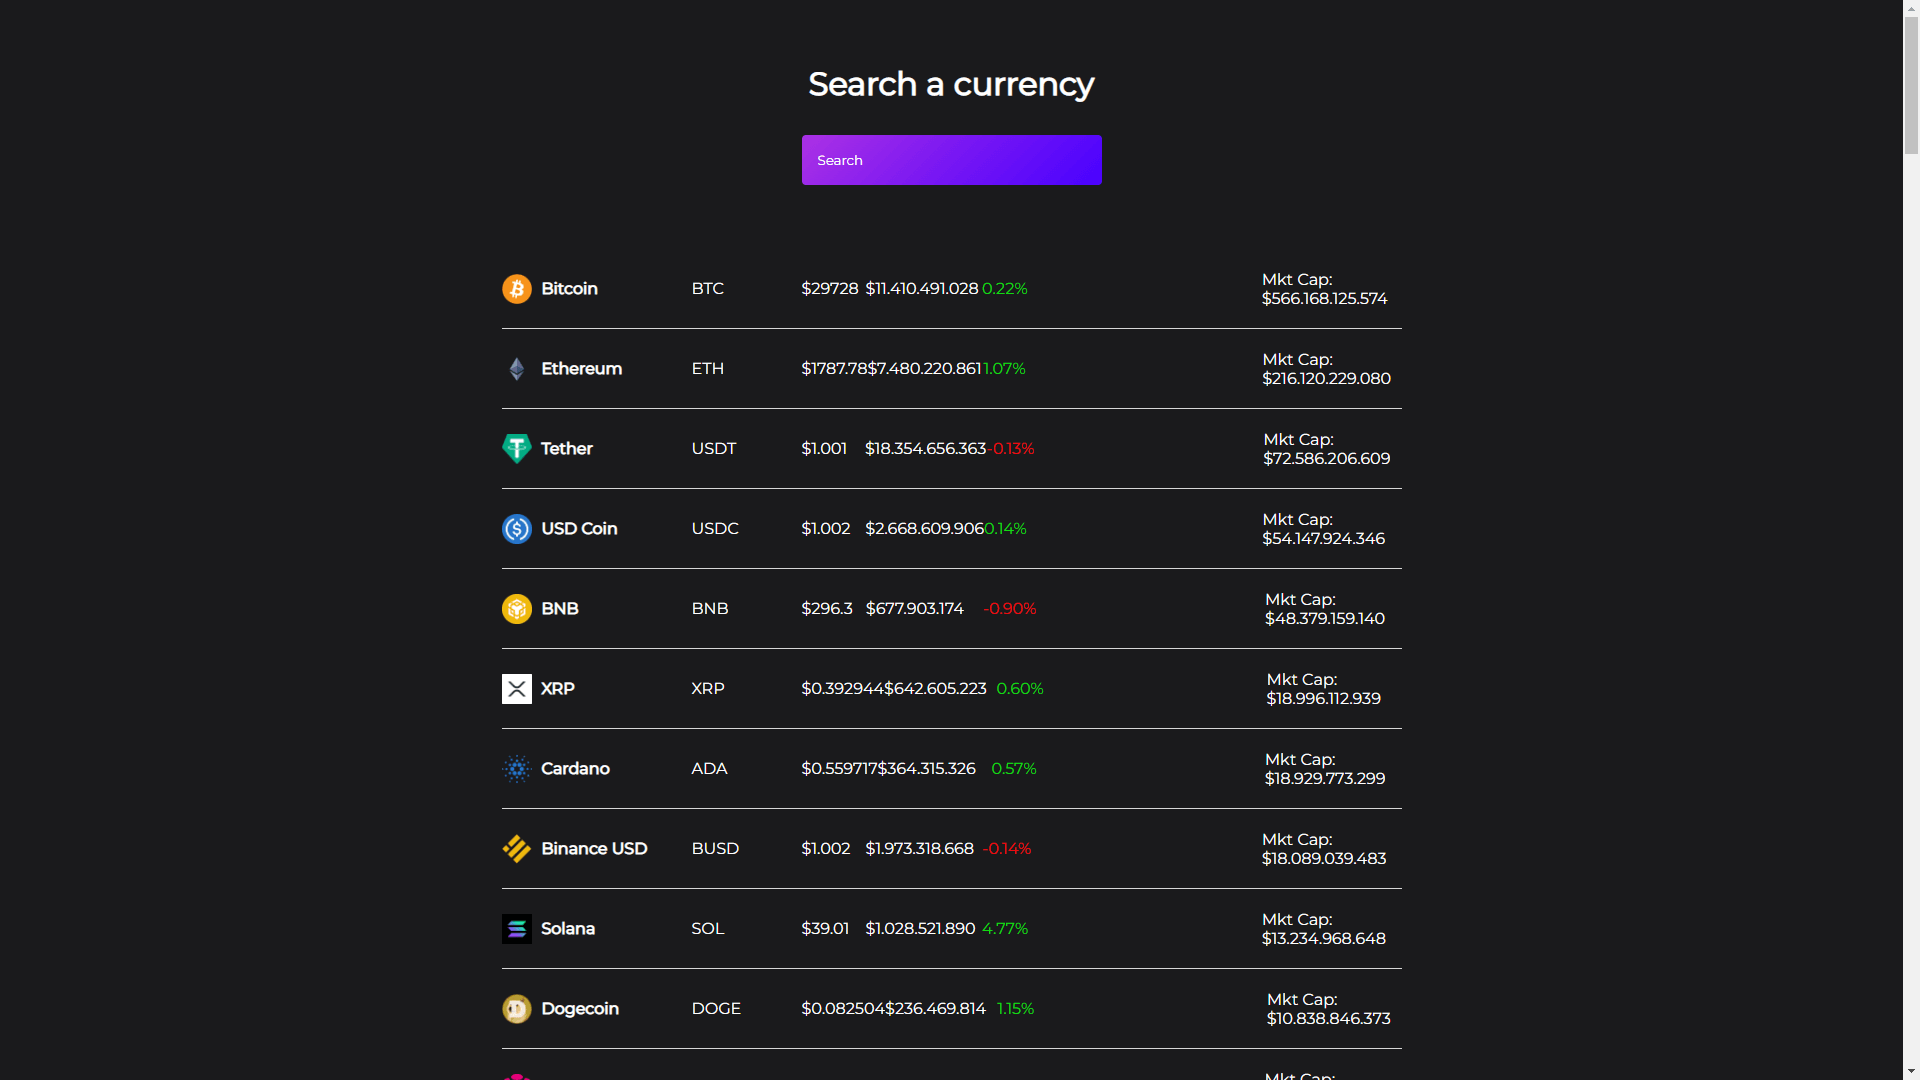Click the USDC ticker symbol
The height and width of the screenshot is (1080, 1920).
715,529
